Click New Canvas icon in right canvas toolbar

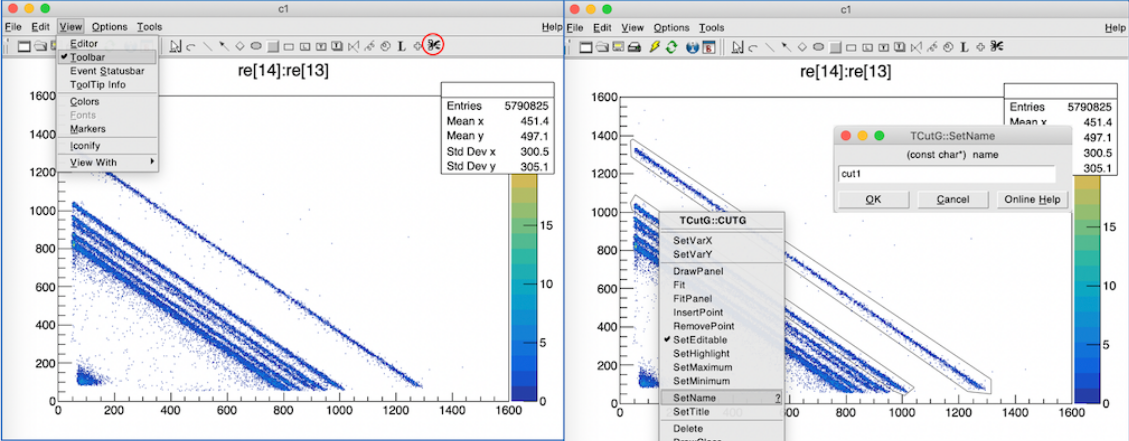click(x=586, y=47)
